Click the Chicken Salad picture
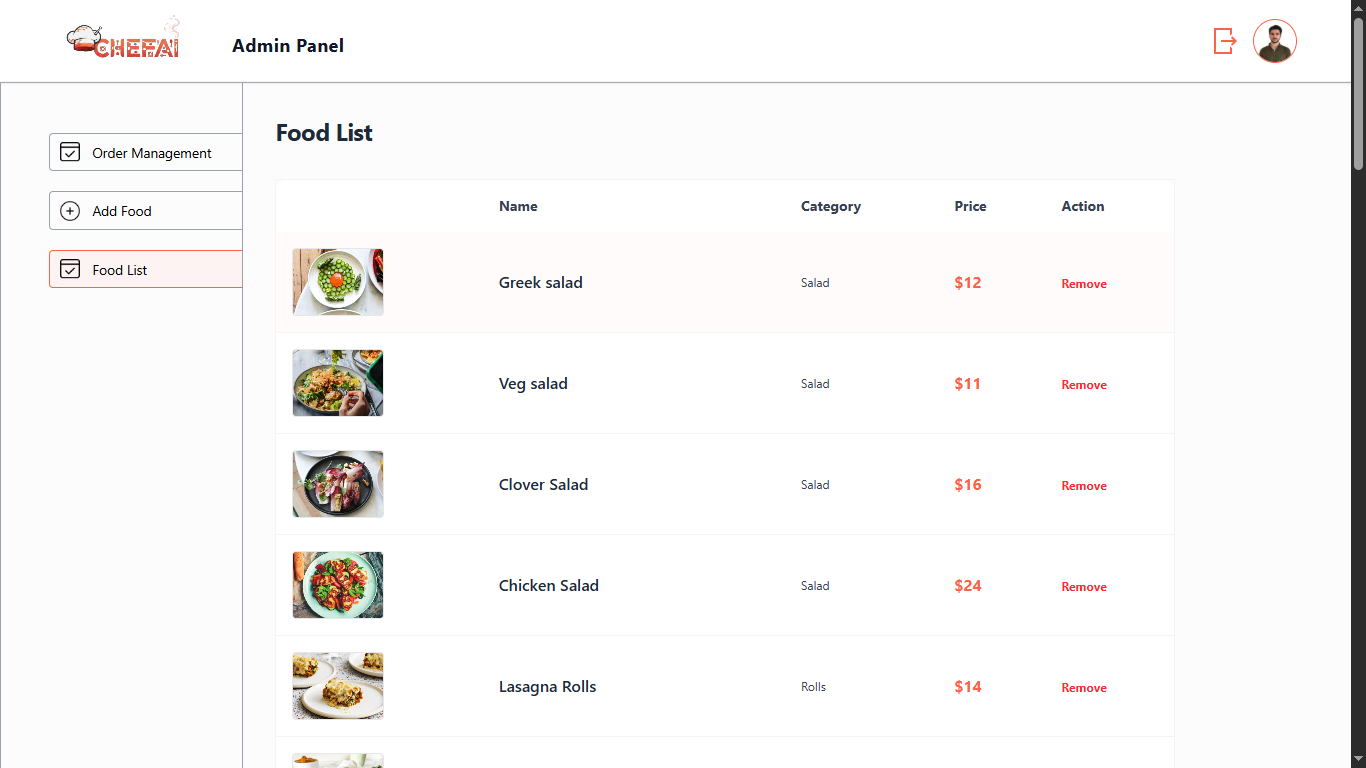 pos(338,585)
